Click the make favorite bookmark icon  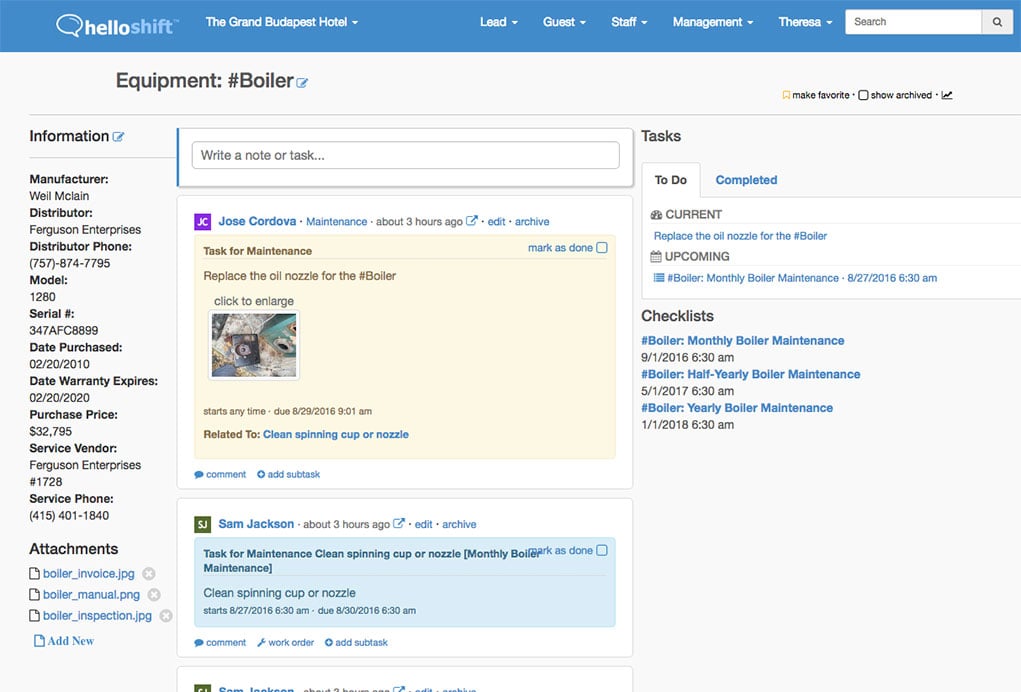786,95
